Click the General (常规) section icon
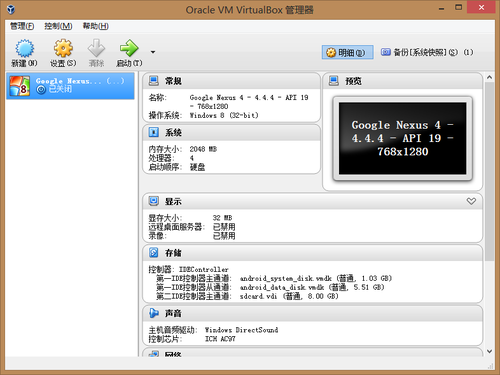 154,81
